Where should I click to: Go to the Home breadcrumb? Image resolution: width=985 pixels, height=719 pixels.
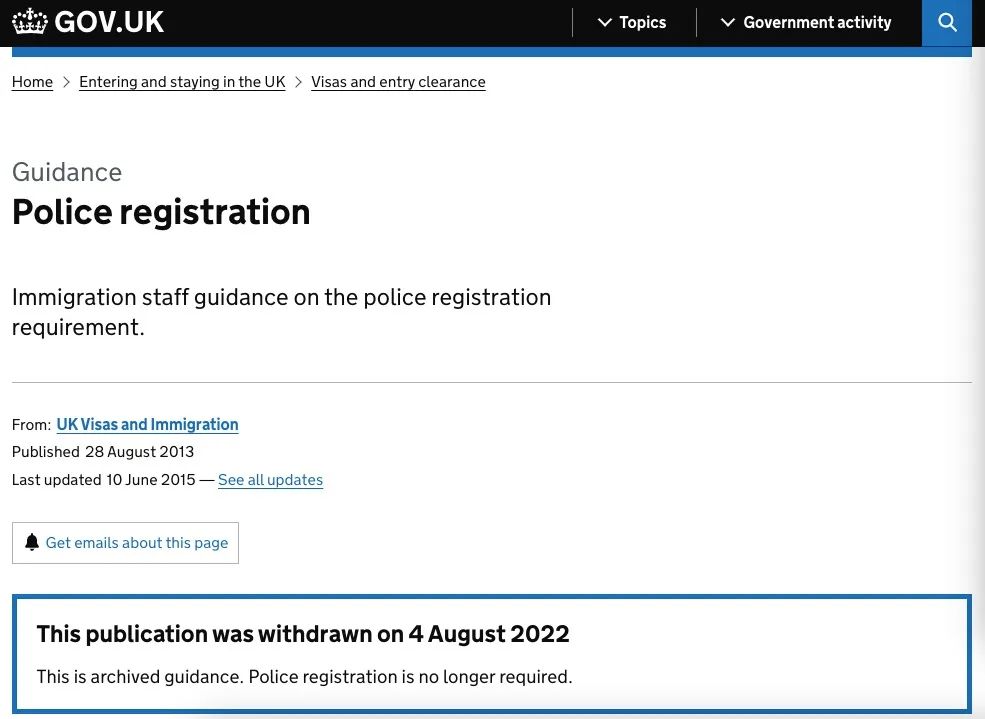(32, 82)
